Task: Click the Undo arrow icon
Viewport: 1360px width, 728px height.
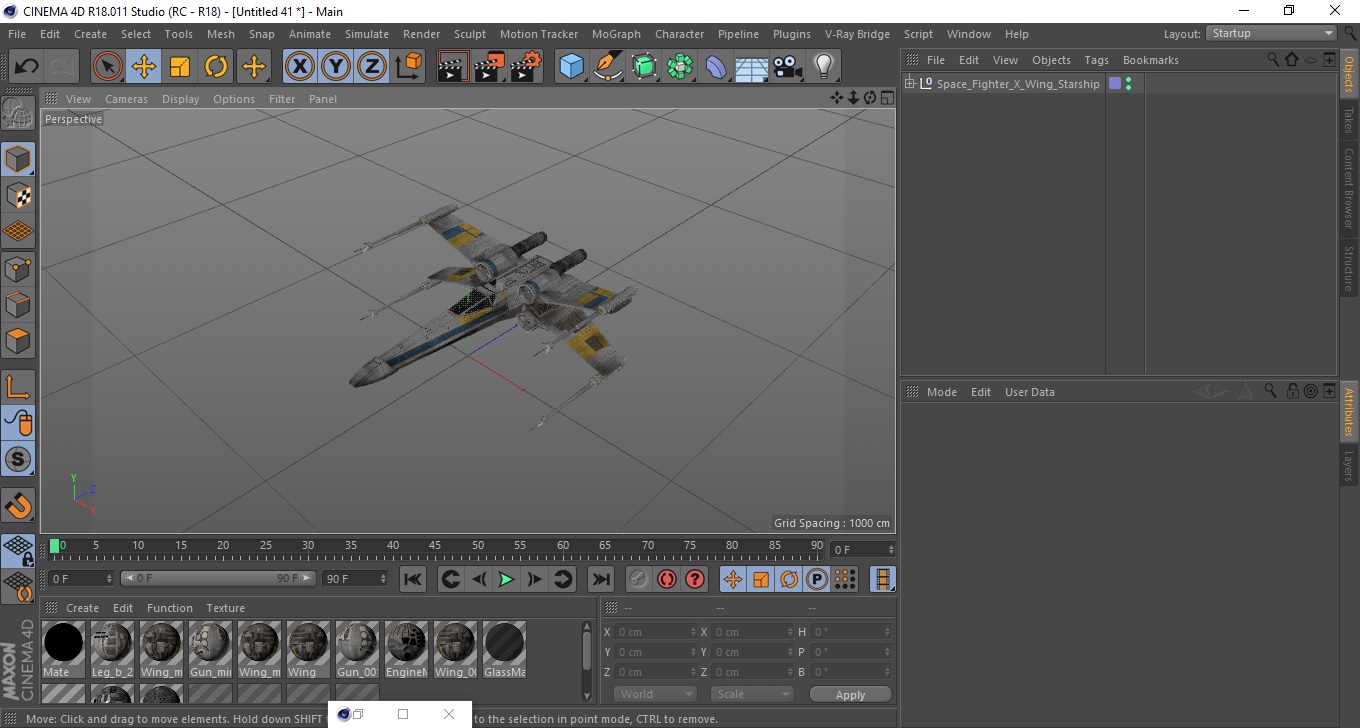Action: click(26, 67)
